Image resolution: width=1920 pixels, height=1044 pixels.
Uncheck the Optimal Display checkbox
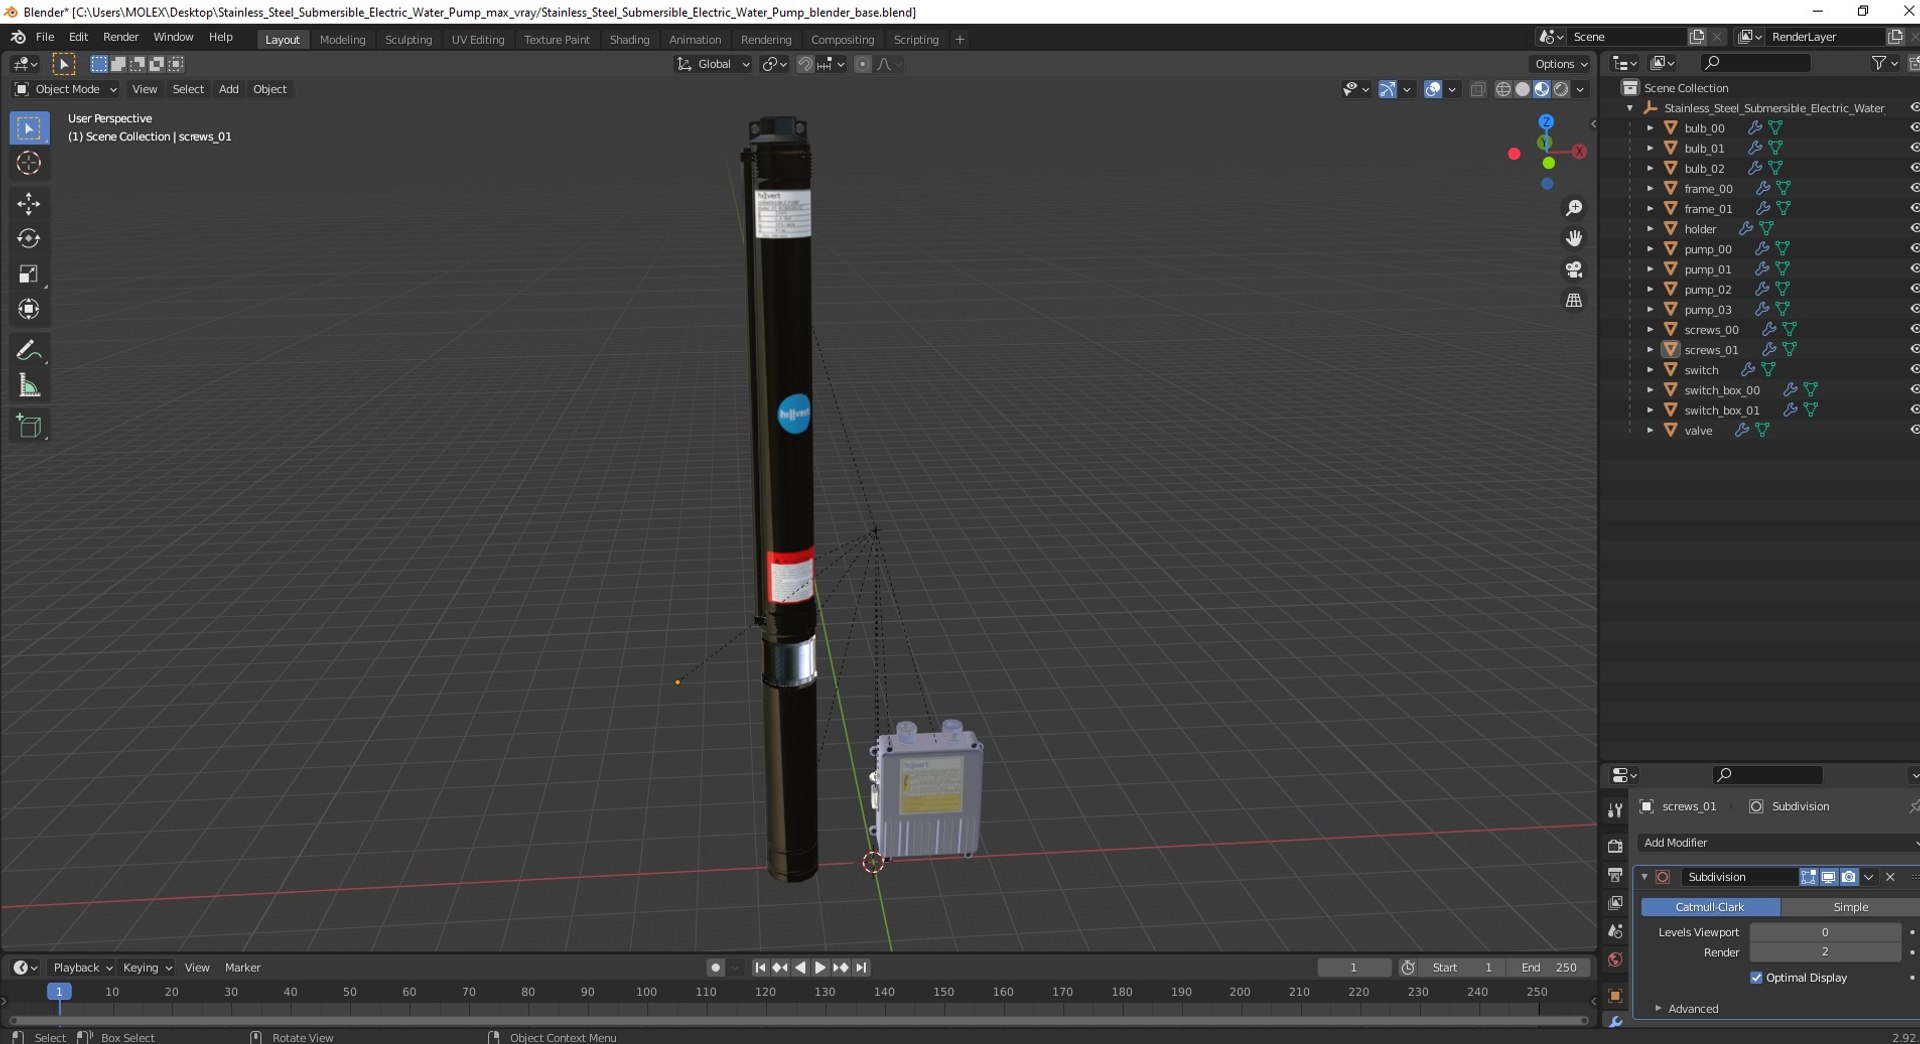[x=1756, y=978]
